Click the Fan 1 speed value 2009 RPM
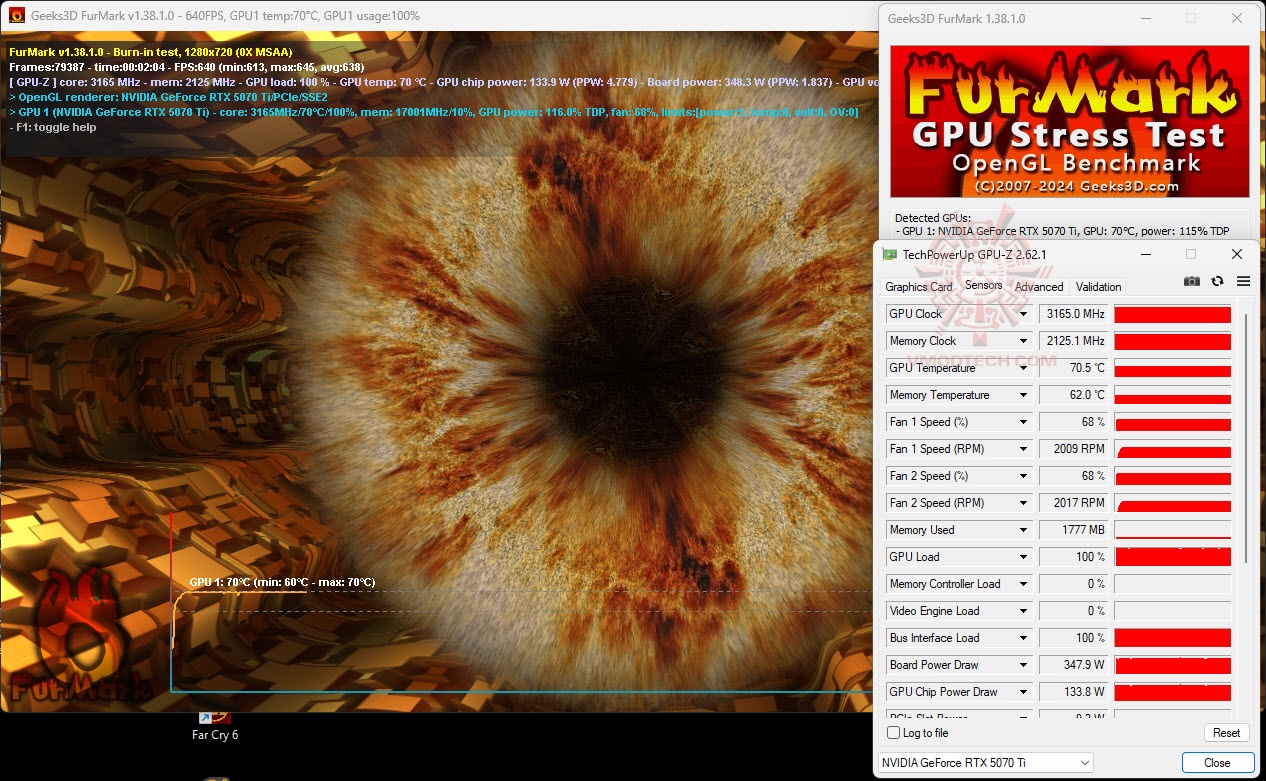1266x781 pixels. pos(1074,449)
